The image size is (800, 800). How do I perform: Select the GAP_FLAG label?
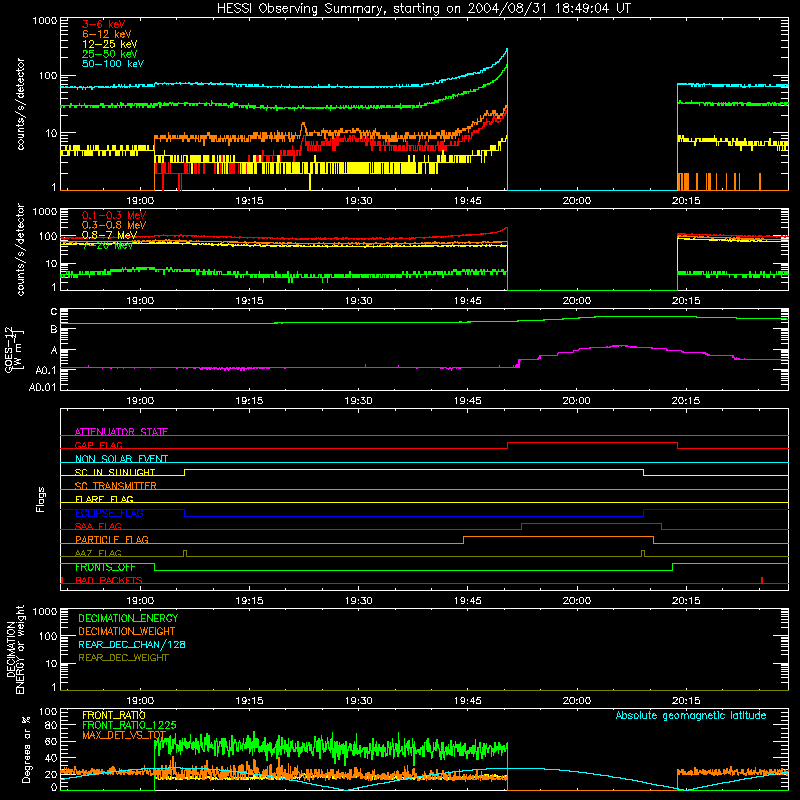click(x=98, y=445)
